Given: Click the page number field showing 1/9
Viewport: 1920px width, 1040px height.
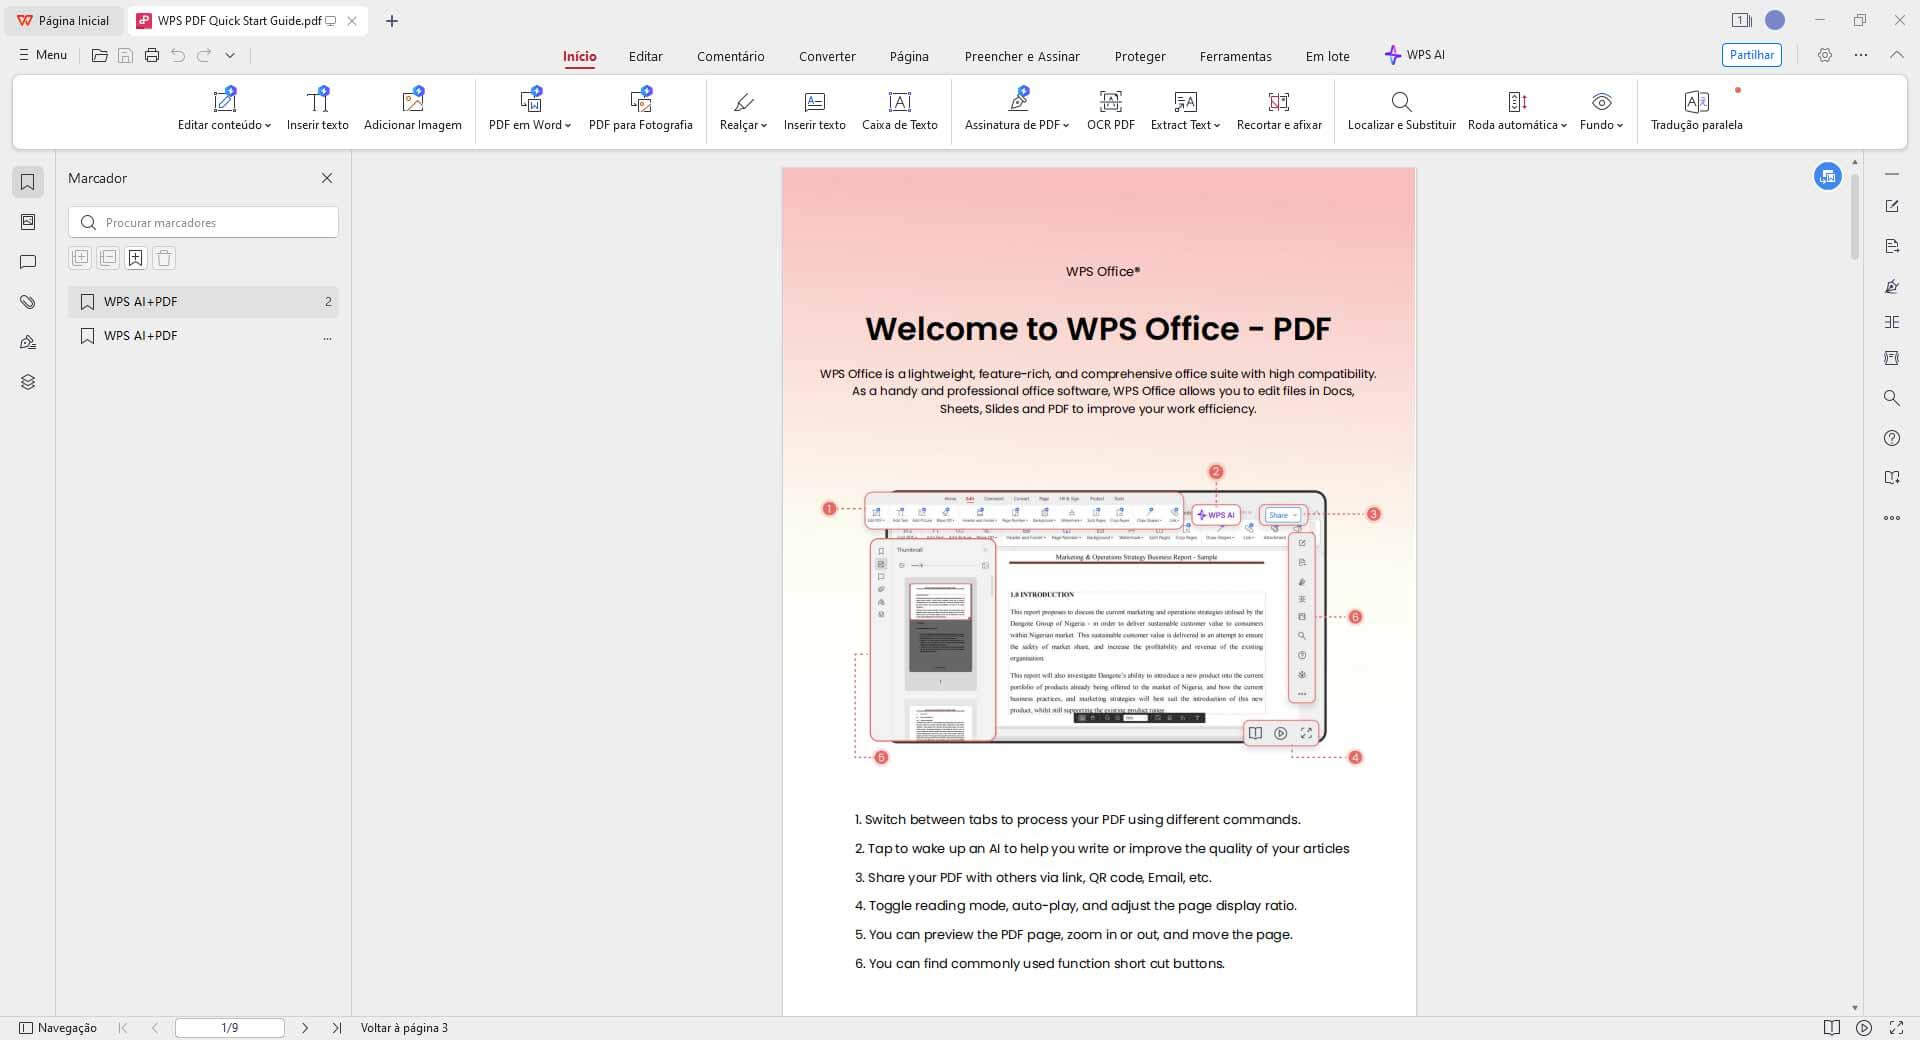Looking at the screenshot, I should [x=229, y=1028].
